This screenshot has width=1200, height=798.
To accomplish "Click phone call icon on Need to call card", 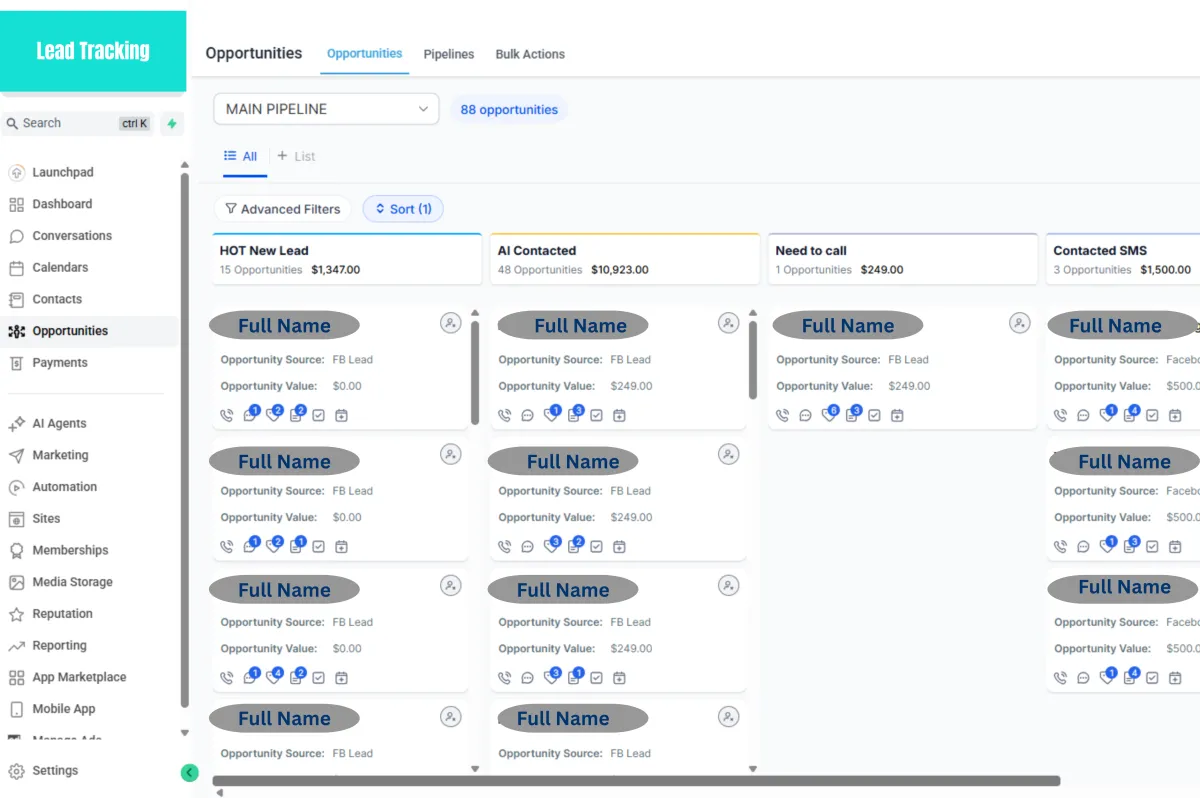I will [x=783, y=415].
